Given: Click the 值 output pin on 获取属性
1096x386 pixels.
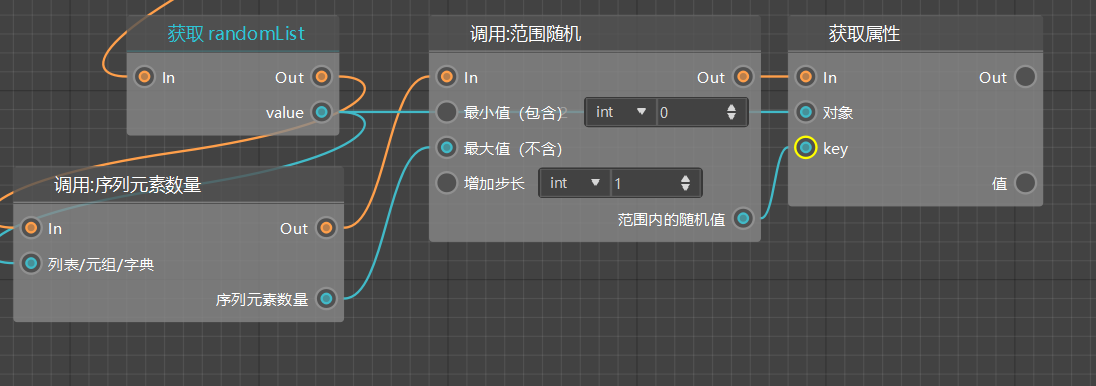Looking at the screenshot, I should click(x=1025, y=183).
